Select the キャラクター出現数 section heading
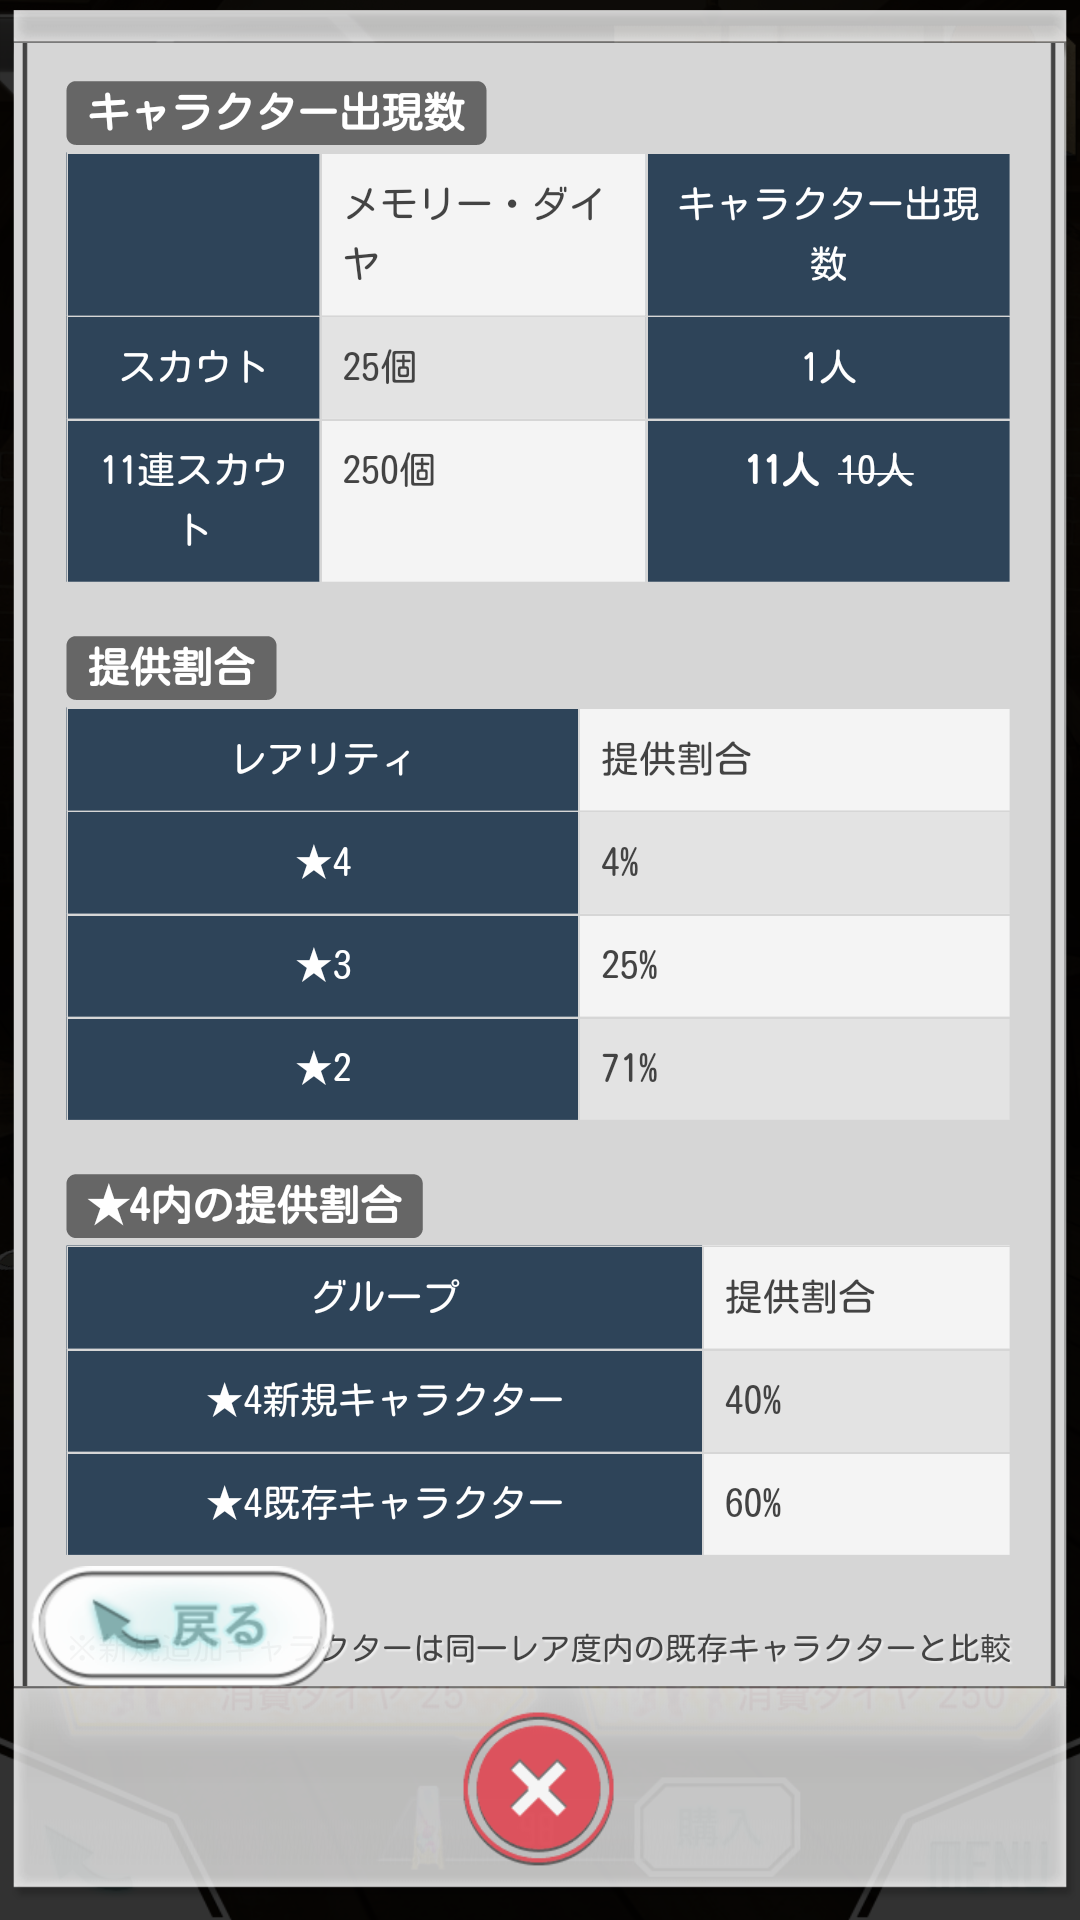Screen dimensions: 1080x1920 276,112
